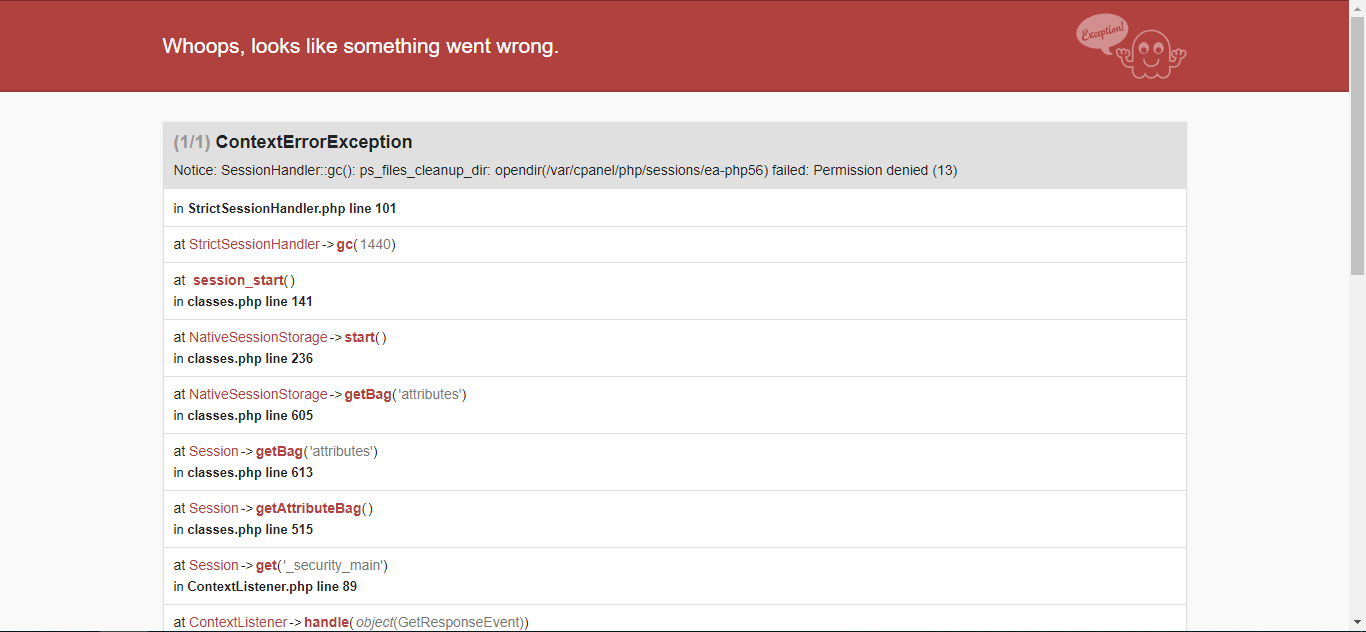Click the gc method name
Image resolution: width=1366 pixels, height=632 pixels.
coord(344,244)
